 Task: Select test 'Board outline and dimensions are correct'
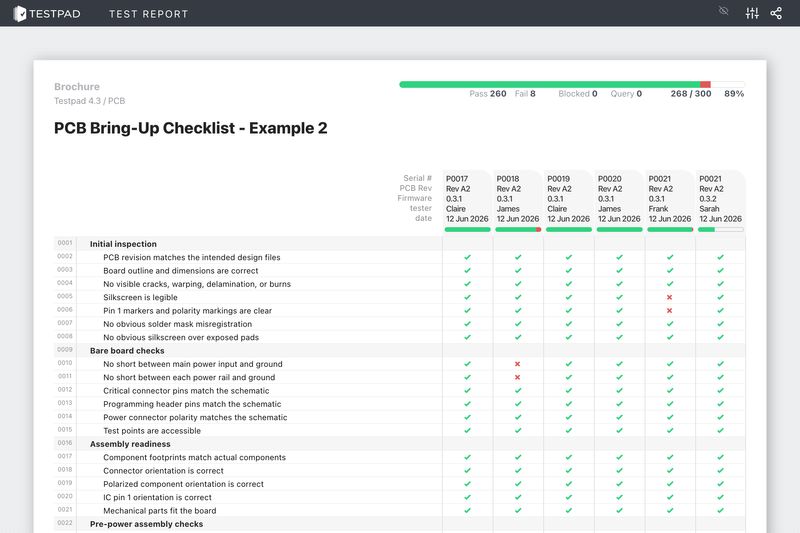click(181, 271)
